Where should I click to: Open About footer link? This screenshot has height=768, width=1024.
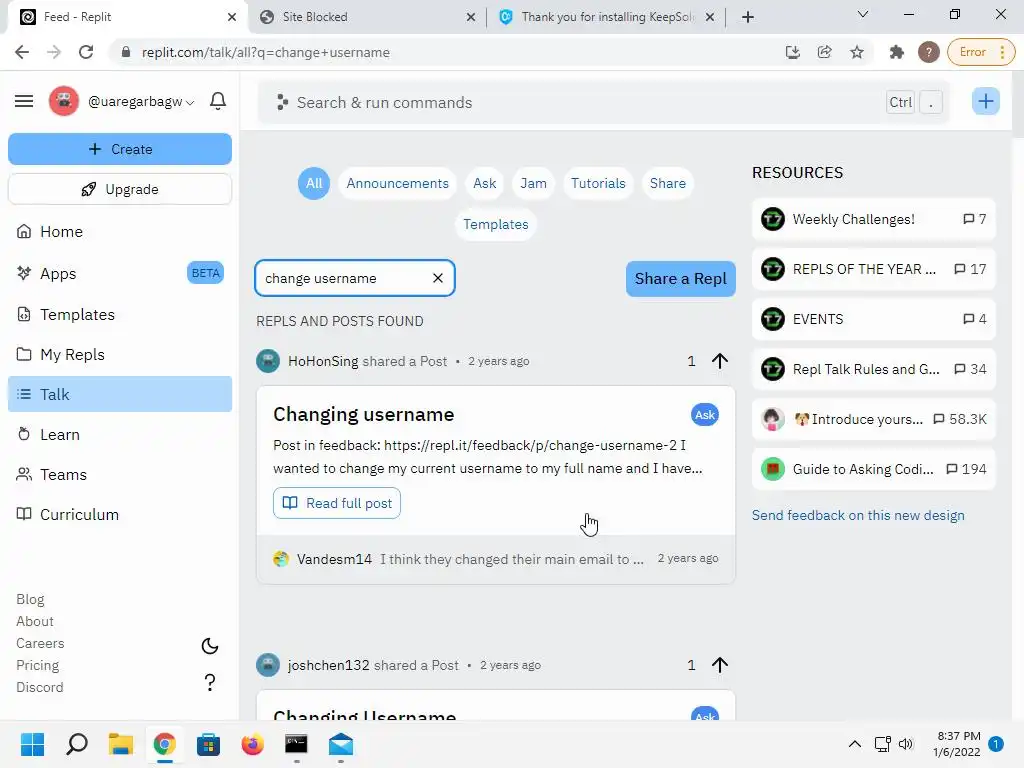(35, 621)
